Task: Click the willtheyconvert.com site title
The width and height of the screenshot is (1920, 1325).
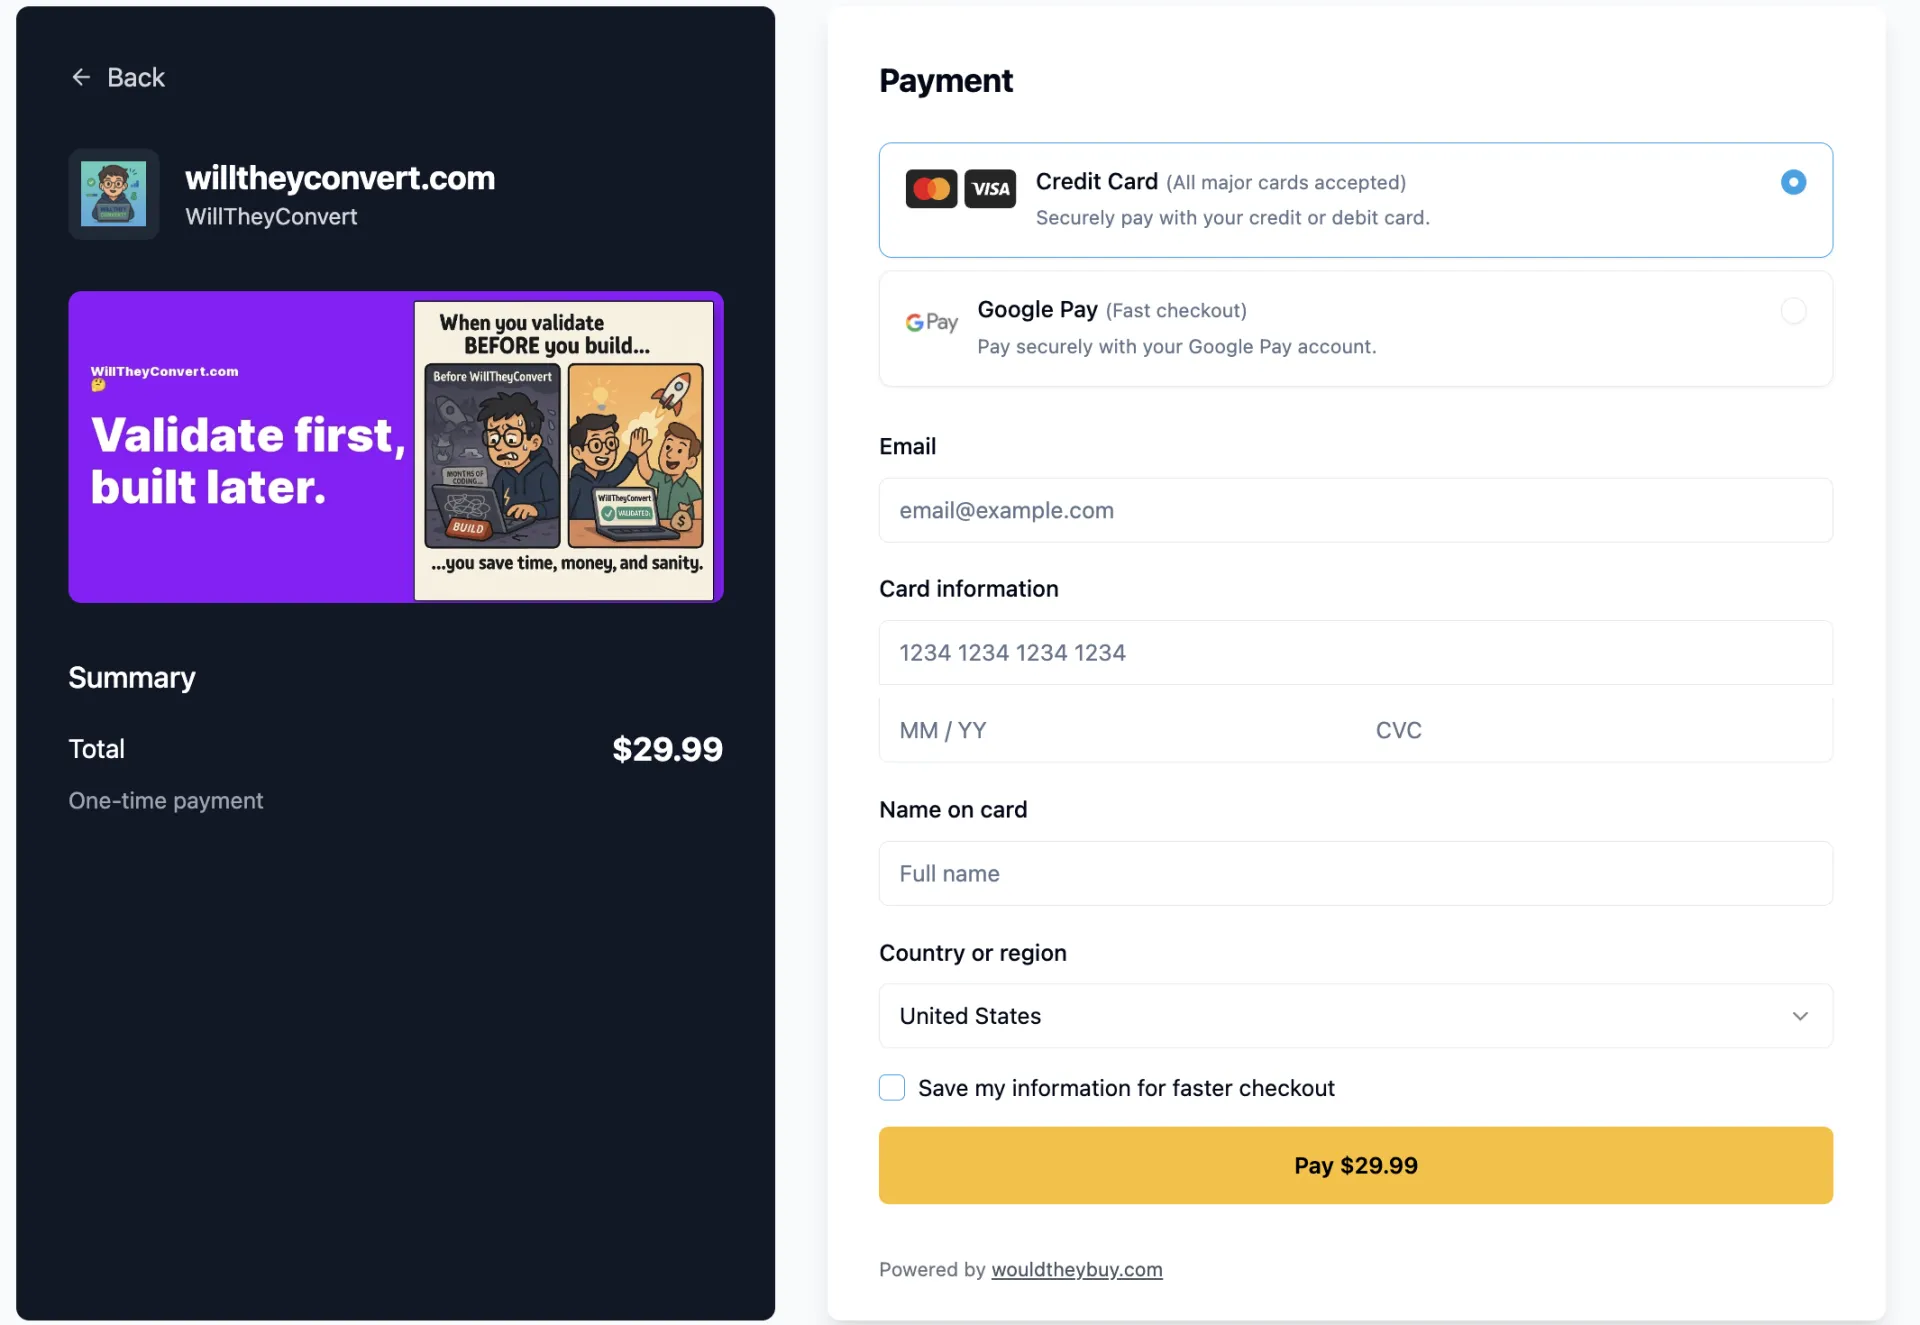Action: pos(340,178)
